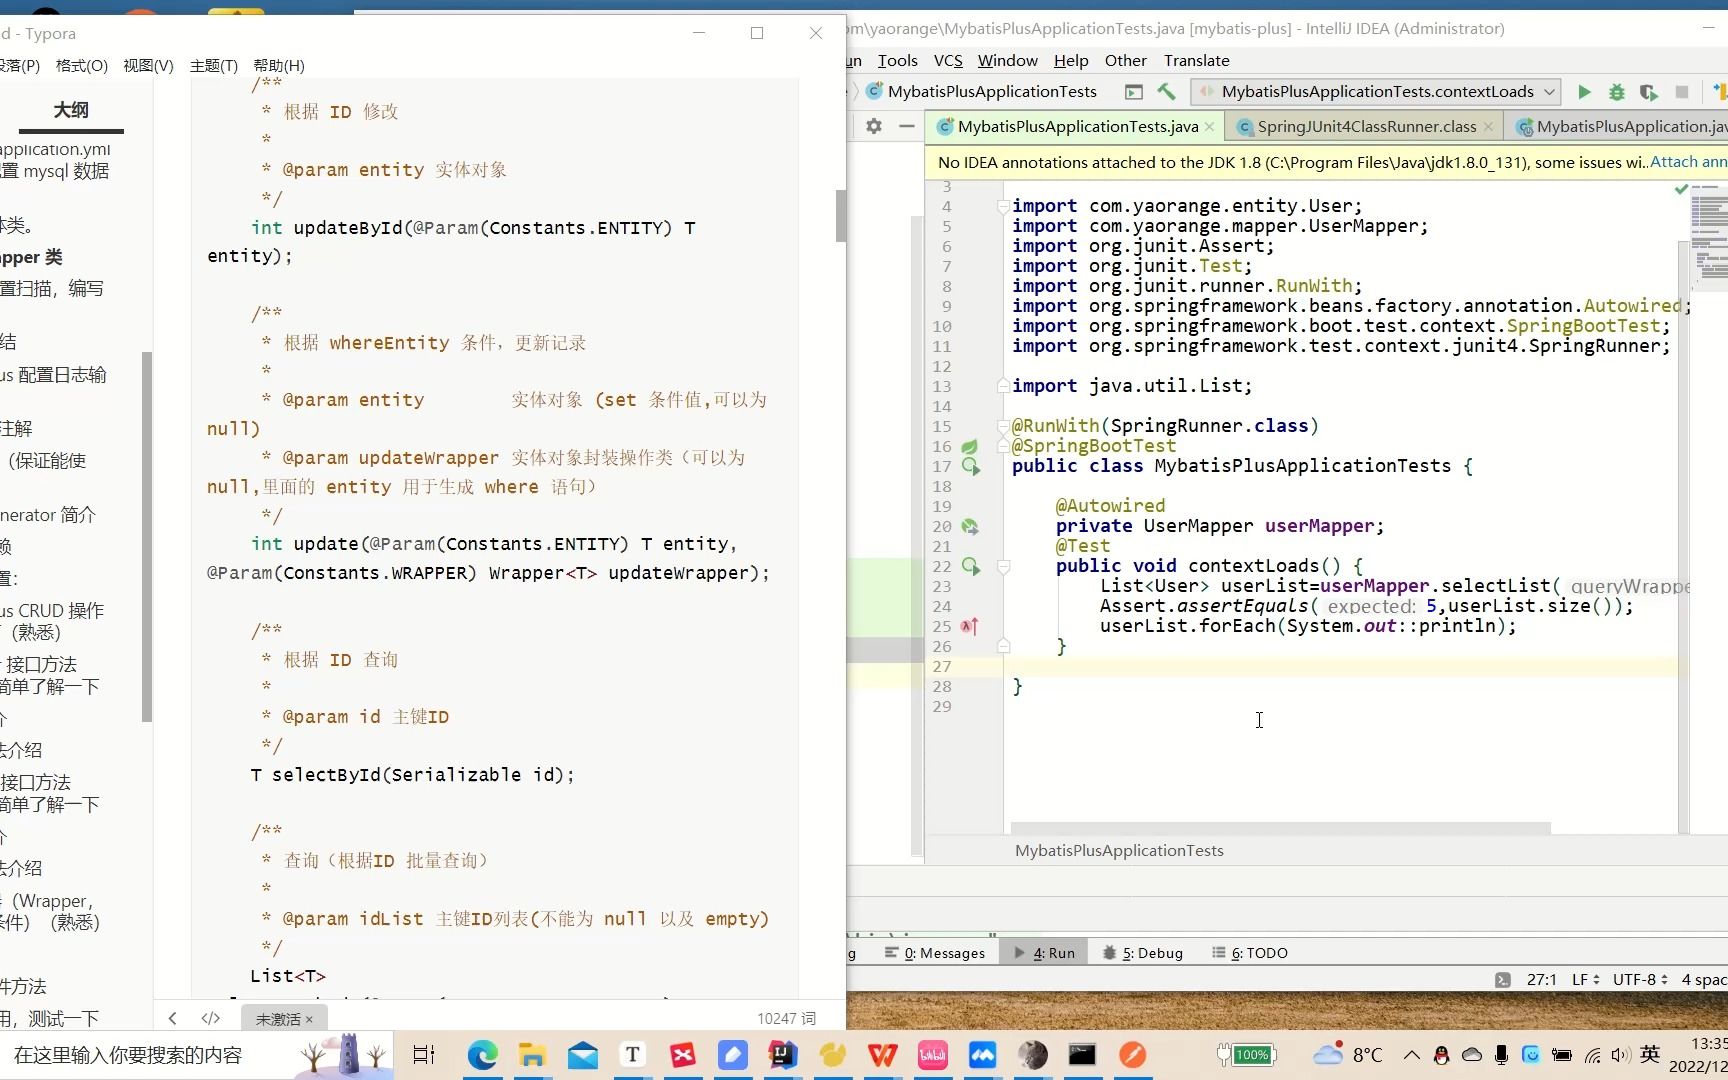Close the MybatisPlusApplicationTests.java tab

tap(1209, 126)
